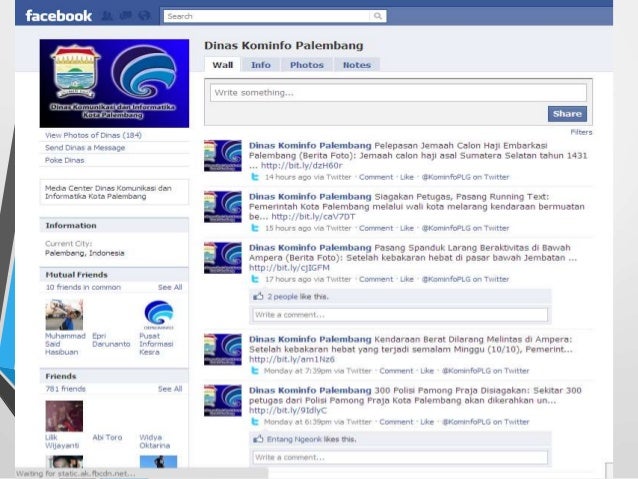Click Comment on the 14 hours ago post
638x479 pixels.
(376, 177)
